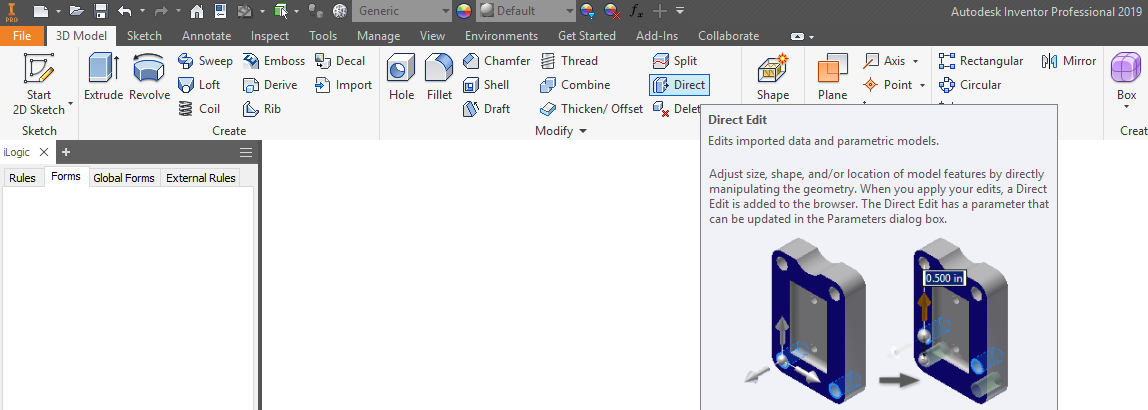Switch to the Annotate ribbon tab
The image size is (1148, 410).
206,36
